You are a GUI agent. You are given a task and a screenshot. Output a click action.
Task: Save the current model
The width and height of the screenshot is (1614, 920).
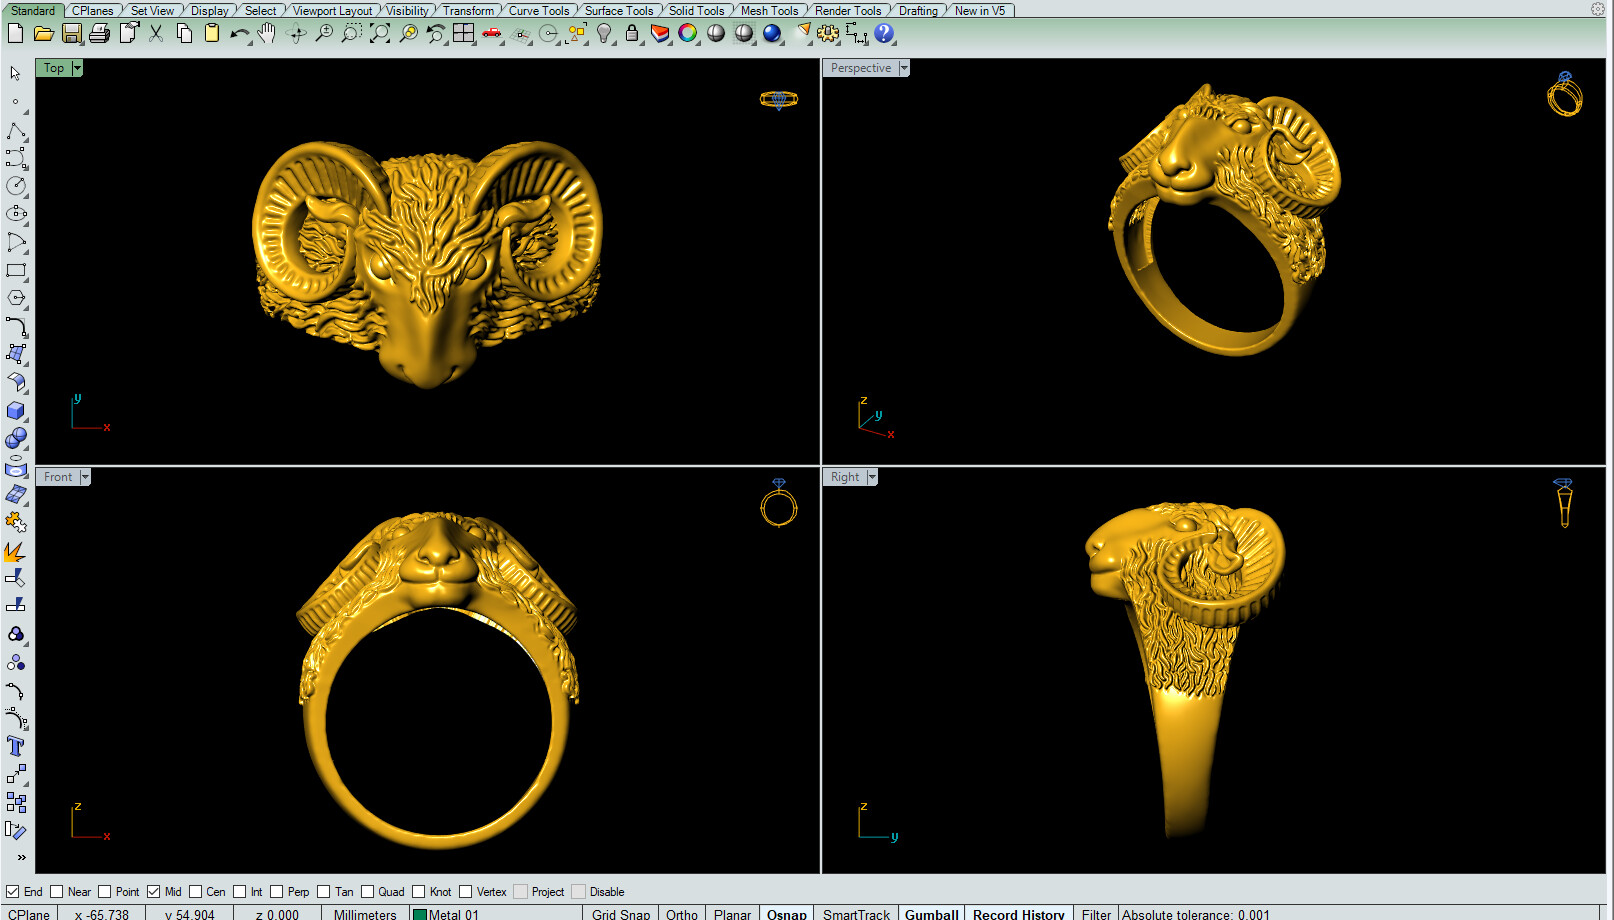tap(73, 33)
